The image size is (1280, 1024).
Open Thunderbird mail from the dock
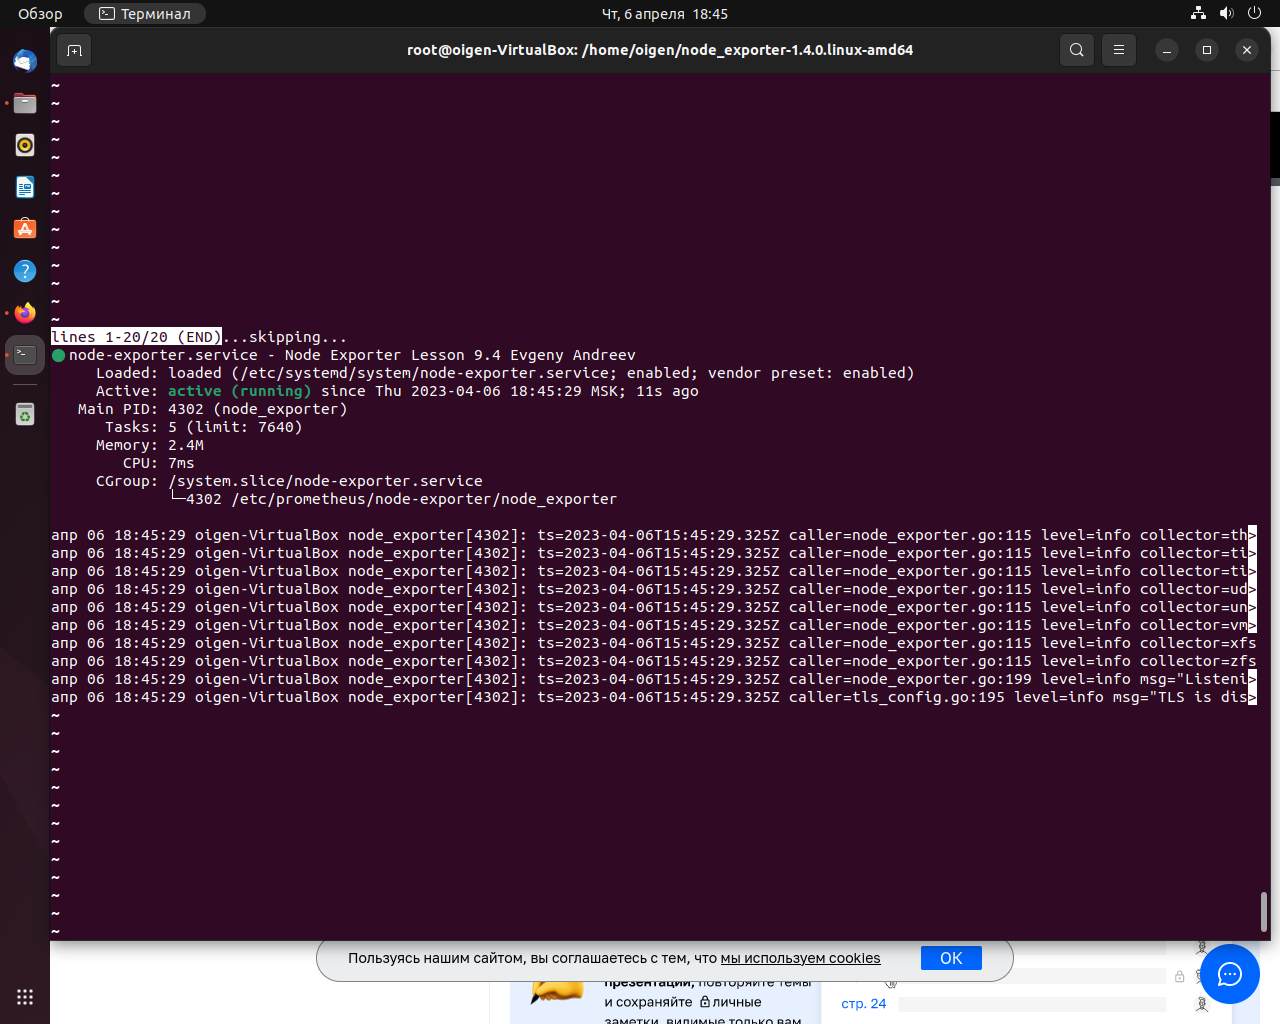[x=24, y=61]
